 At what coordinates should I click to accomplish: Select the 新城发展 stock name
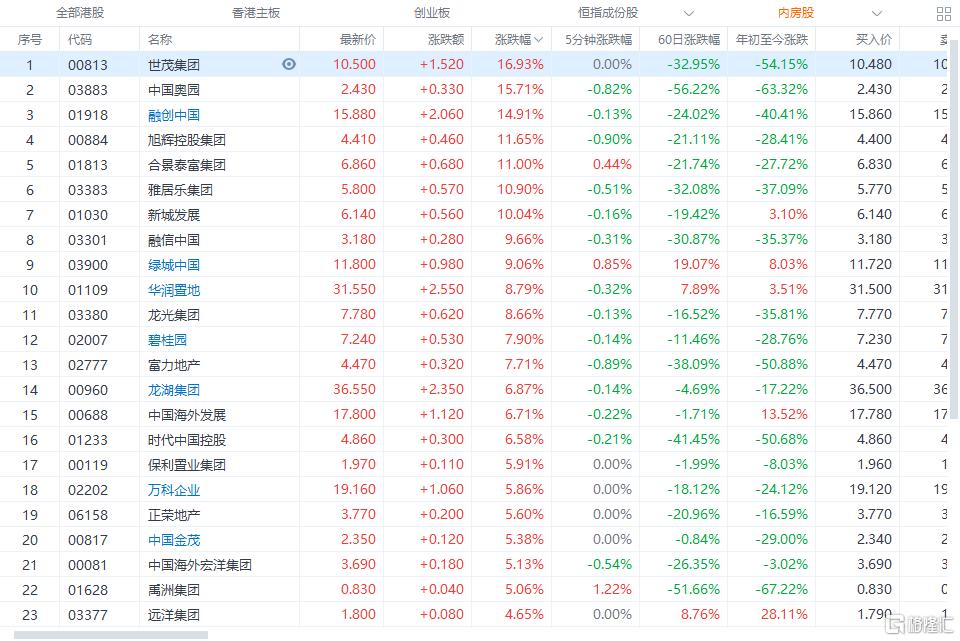174,215
